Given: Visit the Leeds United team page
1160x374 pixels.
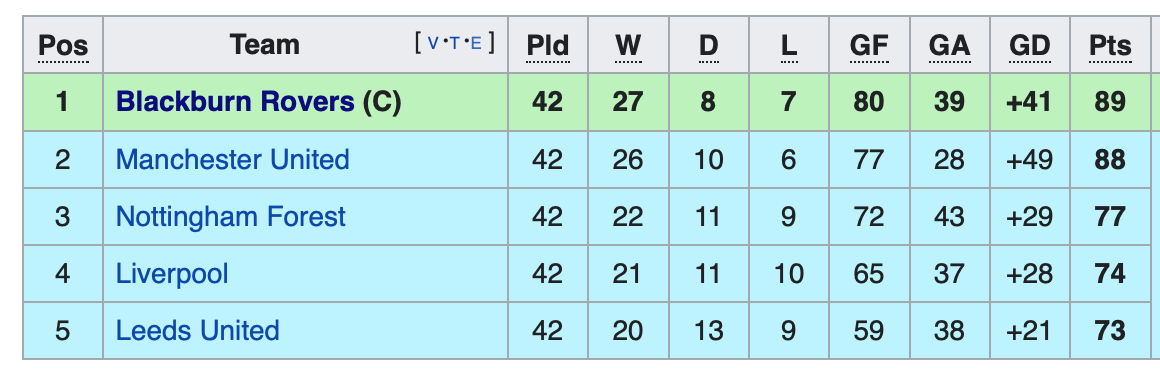Looking at the screenshot, I should tap(198, 330).
